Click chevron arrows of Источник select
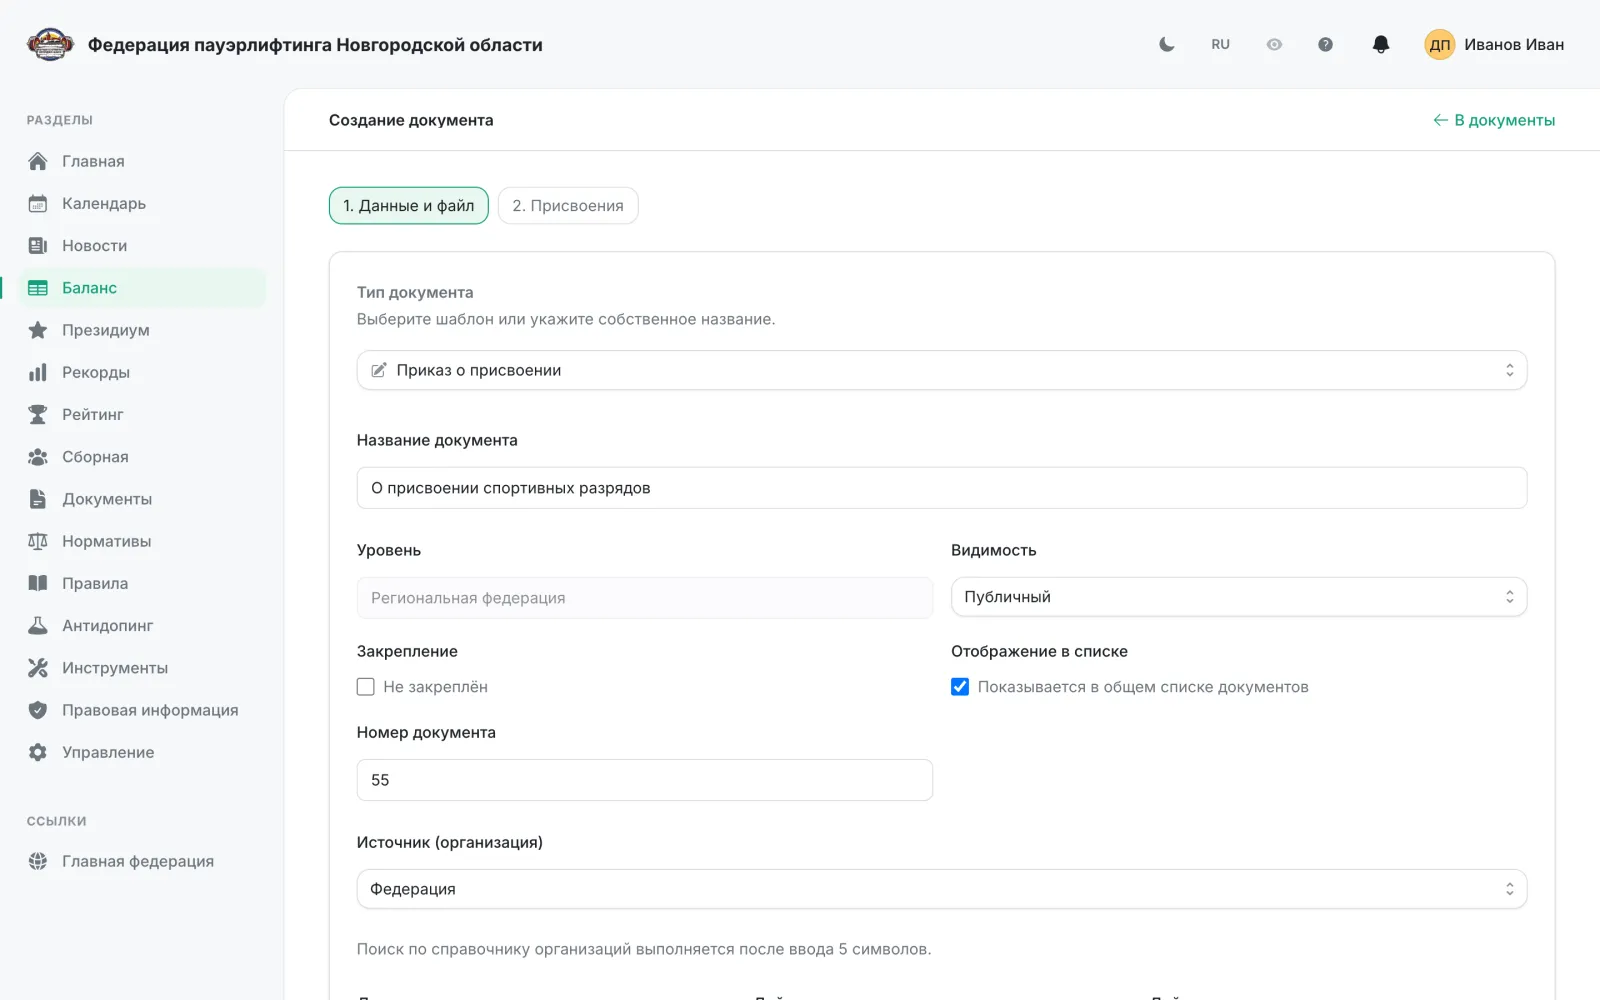This screenshot has height=1000, width=1600. [x=1509, y=889]
